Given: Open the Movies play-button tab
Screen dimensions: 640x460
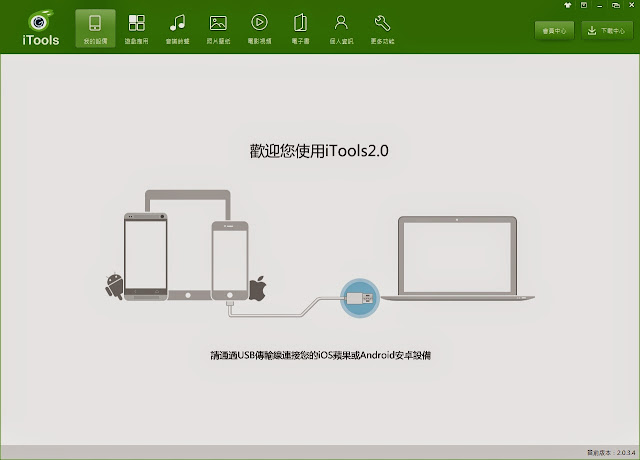Looking at the screenshot, I should (x=259, y=29).
